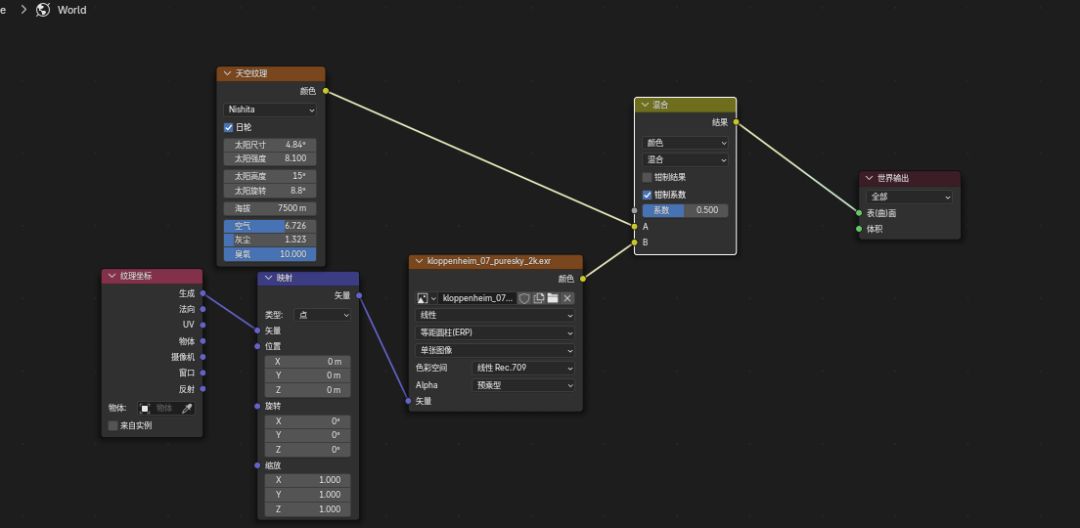Open the image browse thumbnail icon
Image resolution: width=1080 pixels, height=528 pixels.
pos(424,298)
